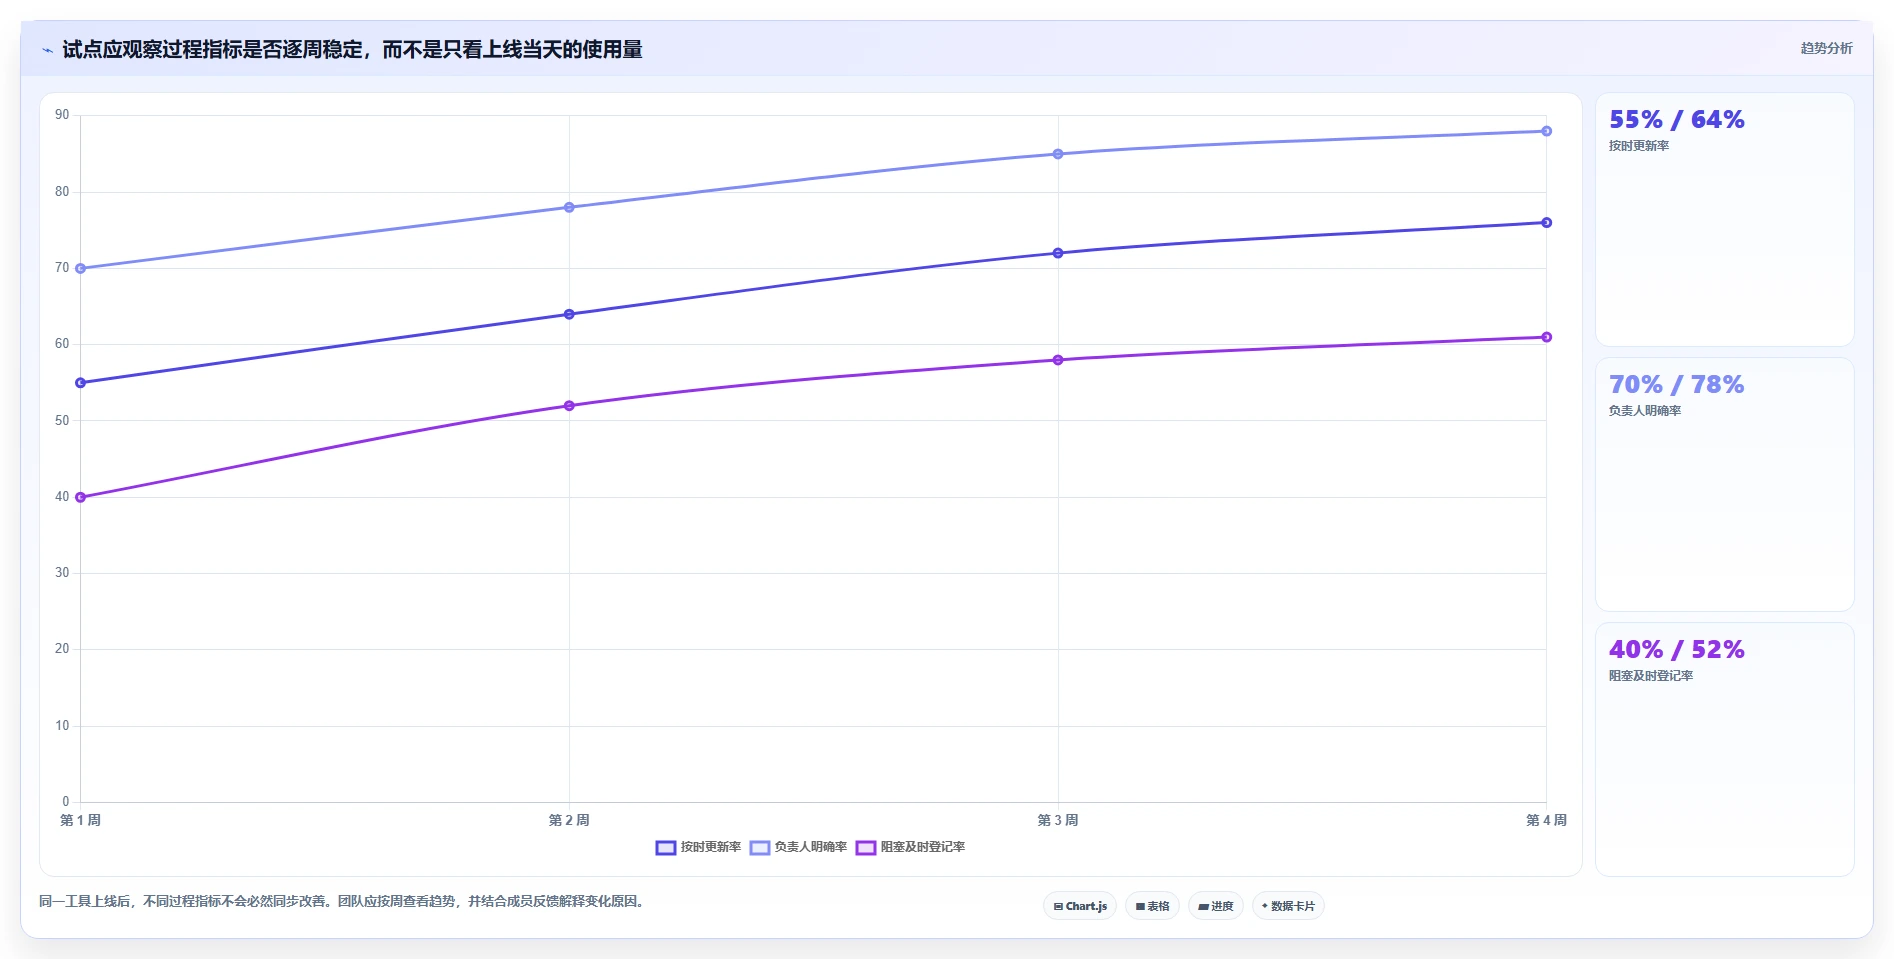Click the 第 4 周 x-axis label

pyautogui.click(x=1546, y=820)
